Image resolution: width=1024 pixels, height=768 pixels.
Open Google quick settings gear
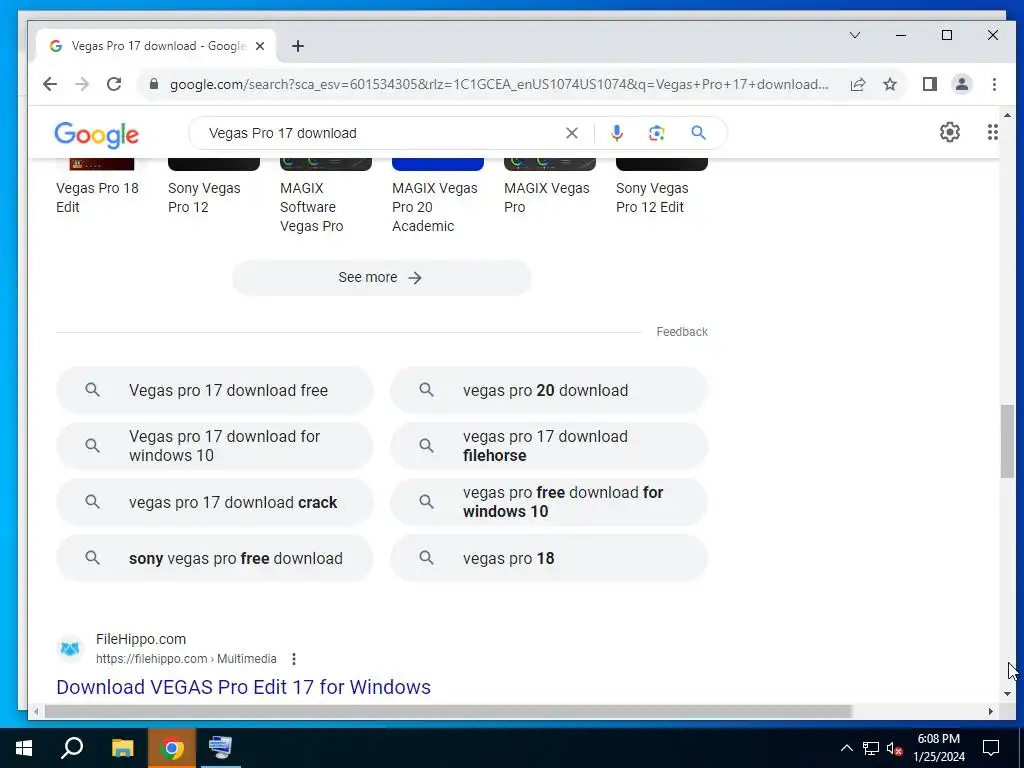pyautogui.click(x=950, y=132)
